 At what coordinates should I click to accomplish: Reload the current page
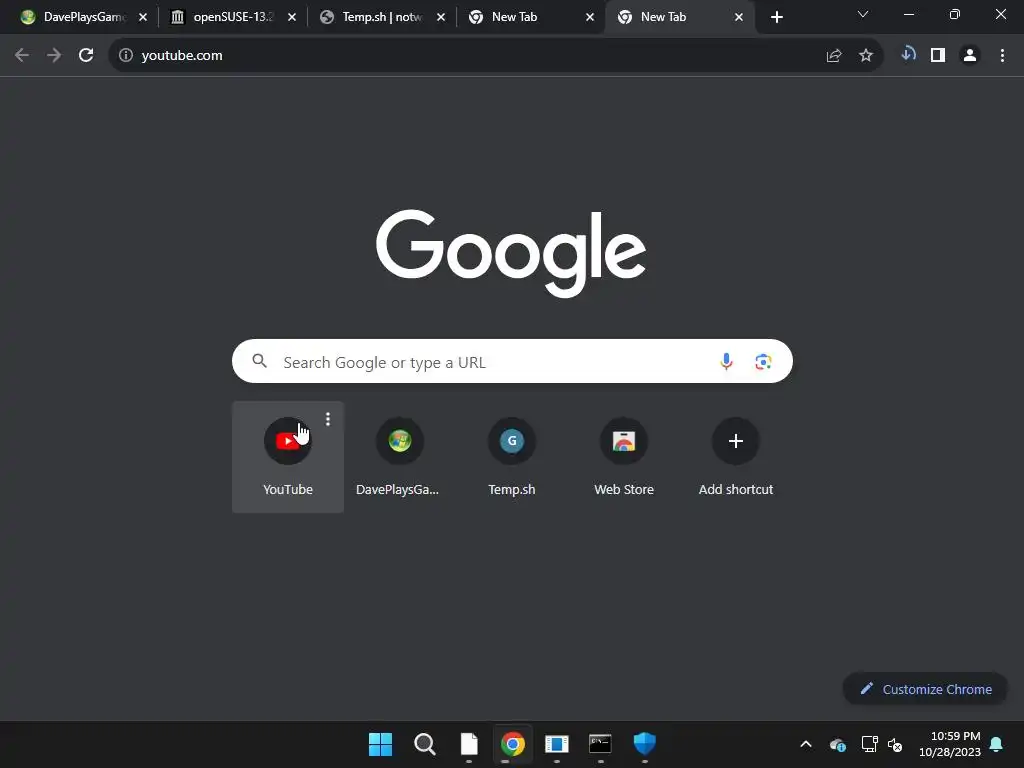point(86,56)
